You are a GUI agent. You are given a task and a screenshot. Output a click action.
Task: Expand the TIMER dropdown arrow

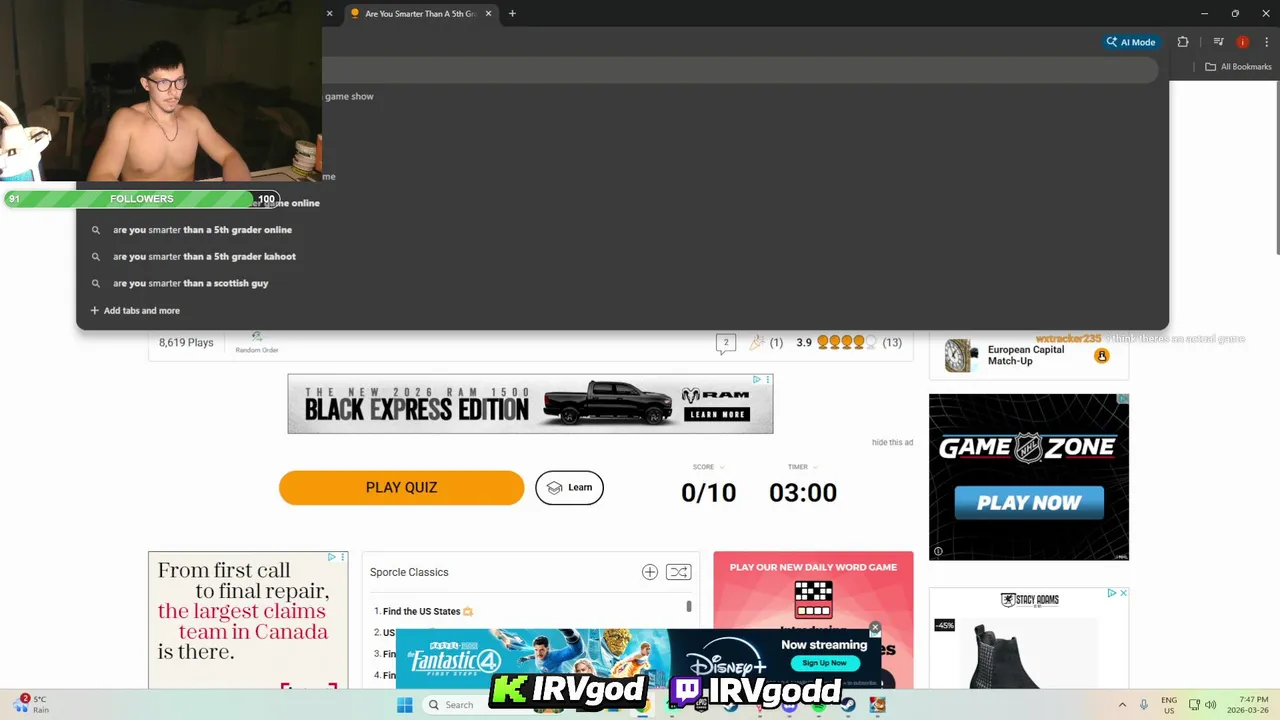click(x=814, y=467)
